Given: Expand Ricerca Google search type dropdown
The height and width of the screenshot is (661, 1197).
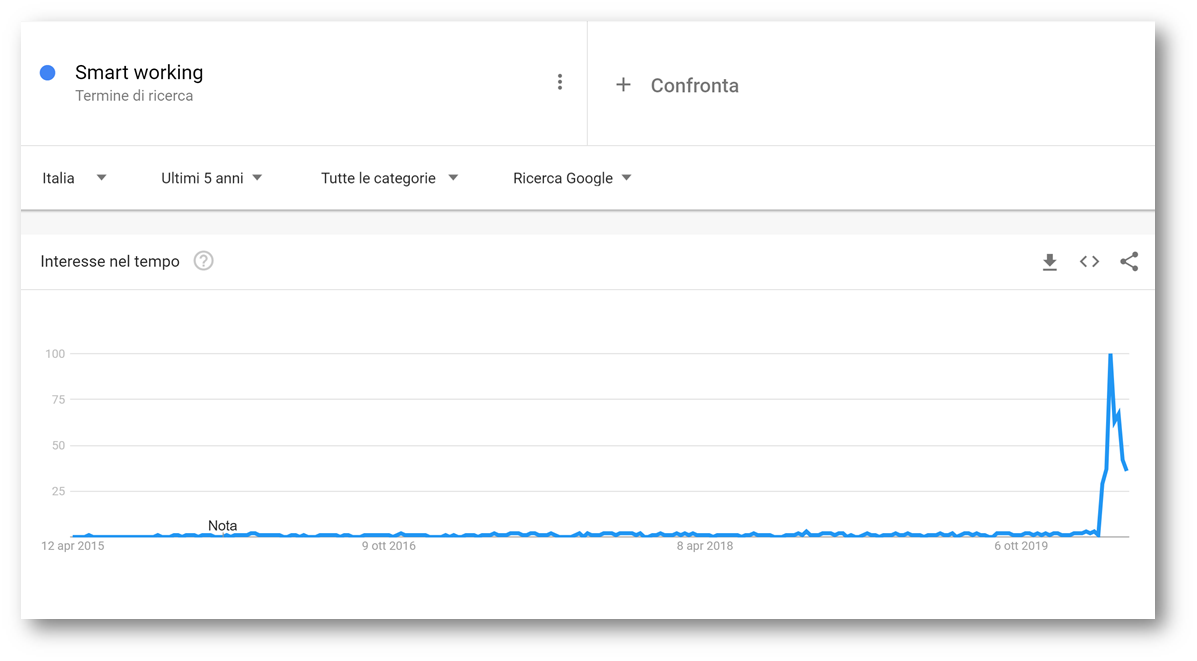Looking at the screenshot, I should click(x=572, y=178).
